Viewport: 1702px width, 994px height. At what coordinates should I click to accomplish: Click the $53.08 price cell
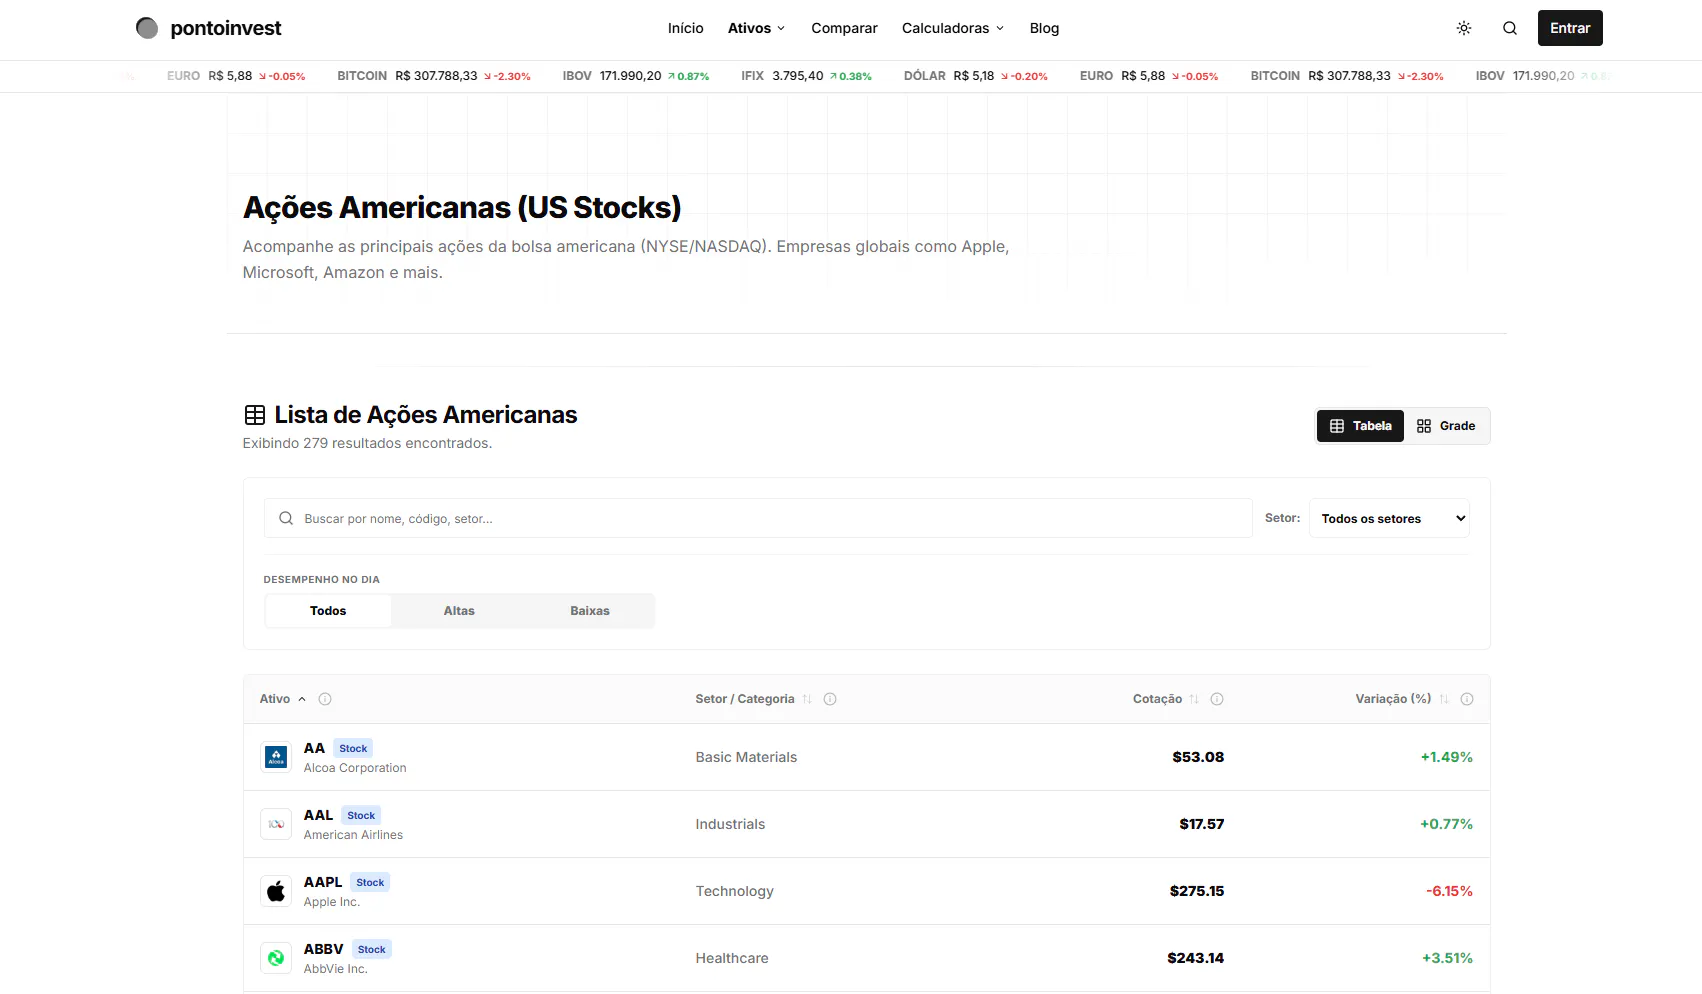1198,757
